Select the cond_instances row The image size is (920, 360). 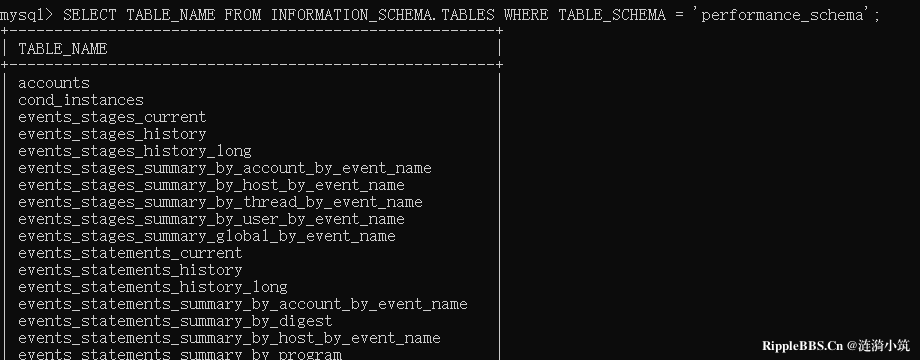81,100
